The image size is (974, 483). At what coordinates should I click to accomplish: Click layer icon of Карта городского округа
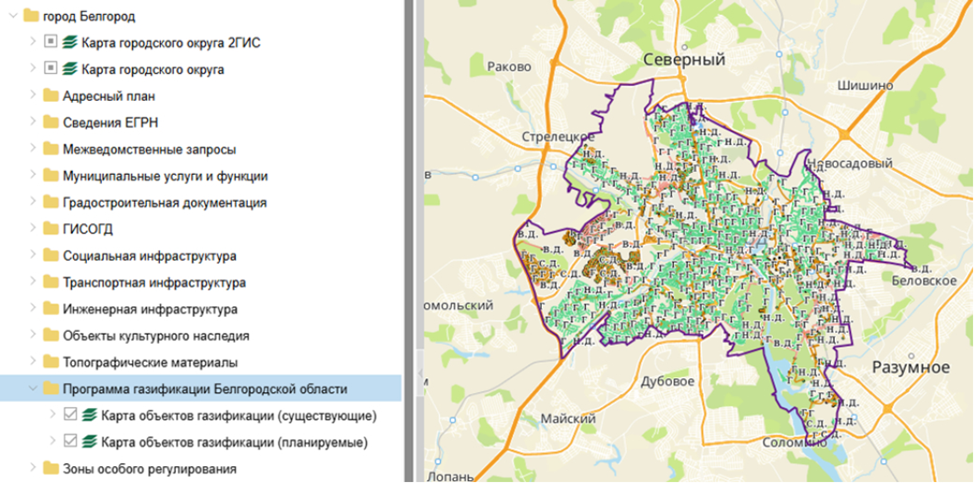click(70, 70)
